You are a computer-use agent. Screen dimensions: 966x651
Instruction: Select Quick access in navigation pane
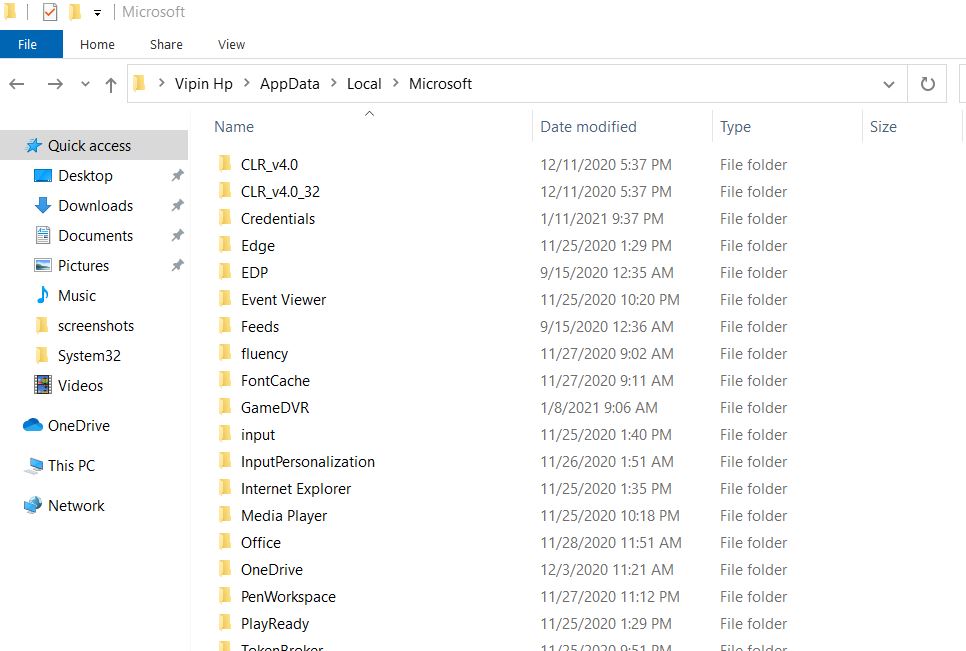point(94,145)
